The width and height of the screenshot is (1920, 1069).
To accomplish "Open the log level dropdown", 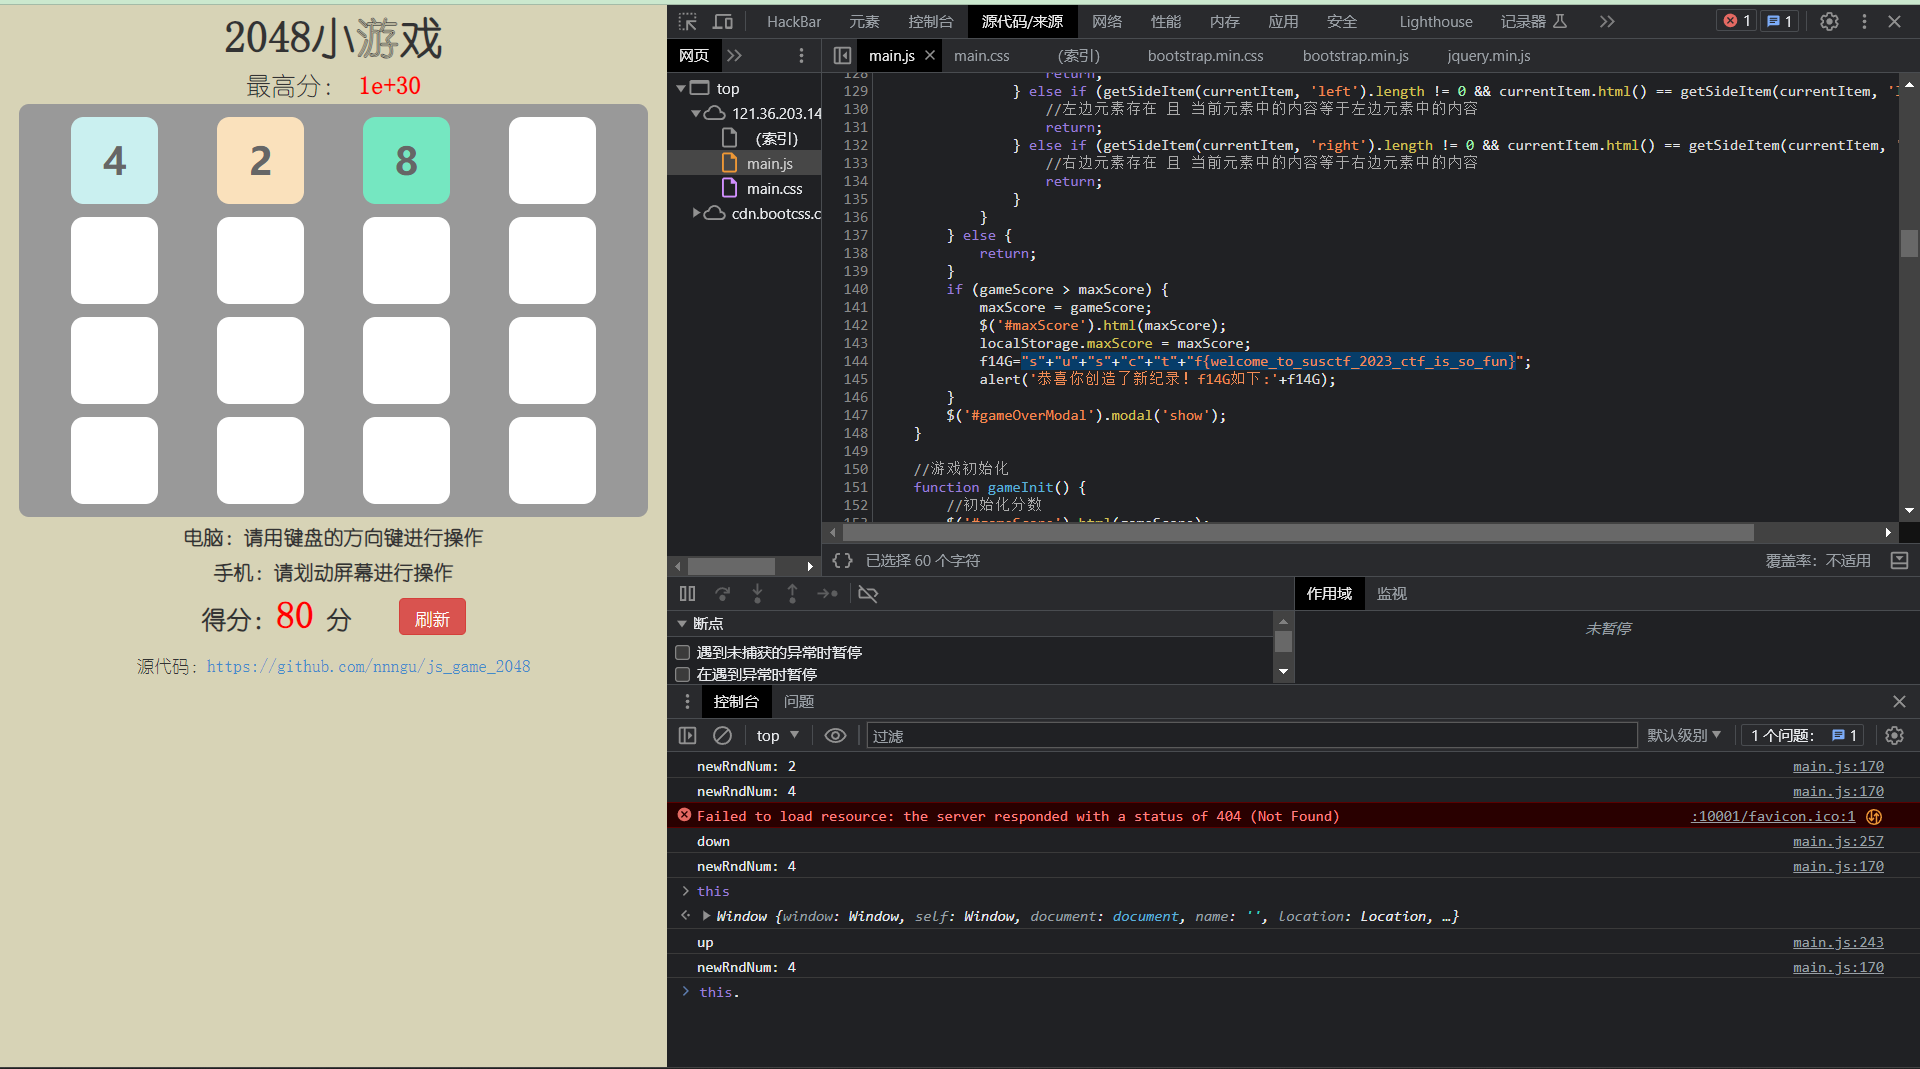I will [1684, 736].
